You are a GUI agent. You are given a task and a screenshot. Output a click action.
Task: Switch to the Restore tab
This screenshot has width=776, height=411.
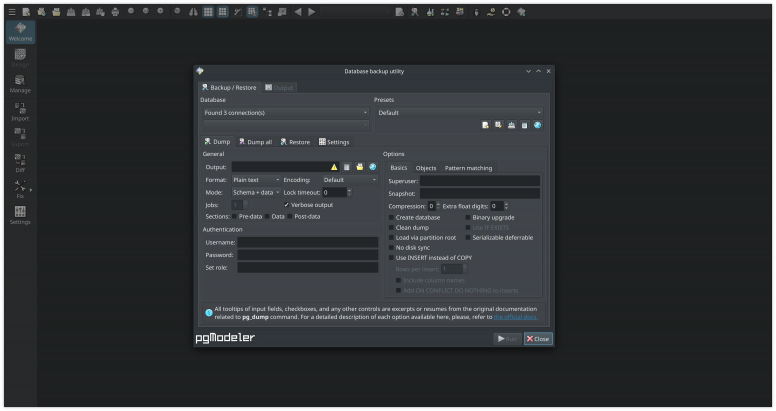(295, 142)
